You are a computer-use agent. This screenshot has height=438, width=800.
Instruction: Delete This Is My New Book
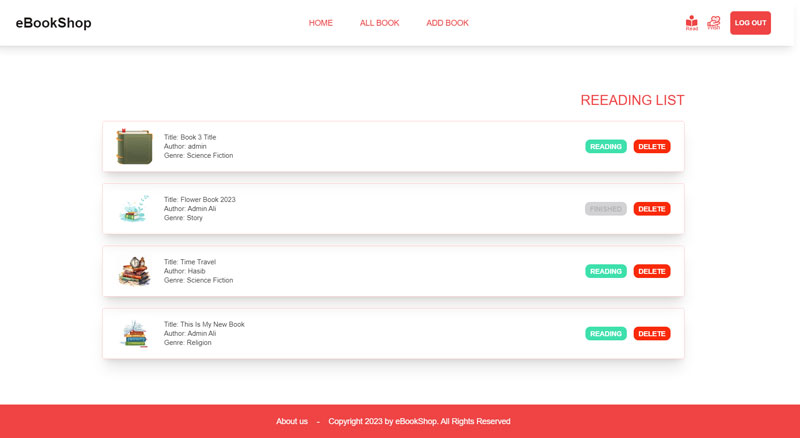pos(652,333)
